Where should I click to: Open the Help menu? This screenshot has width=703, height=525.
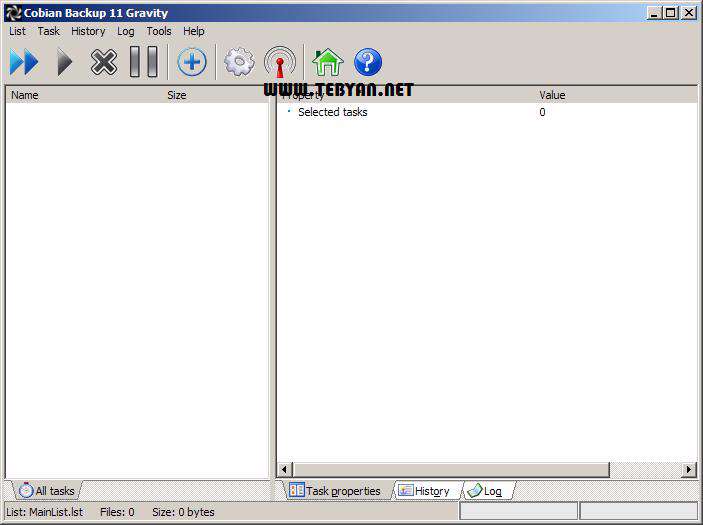tap(194, 31)
